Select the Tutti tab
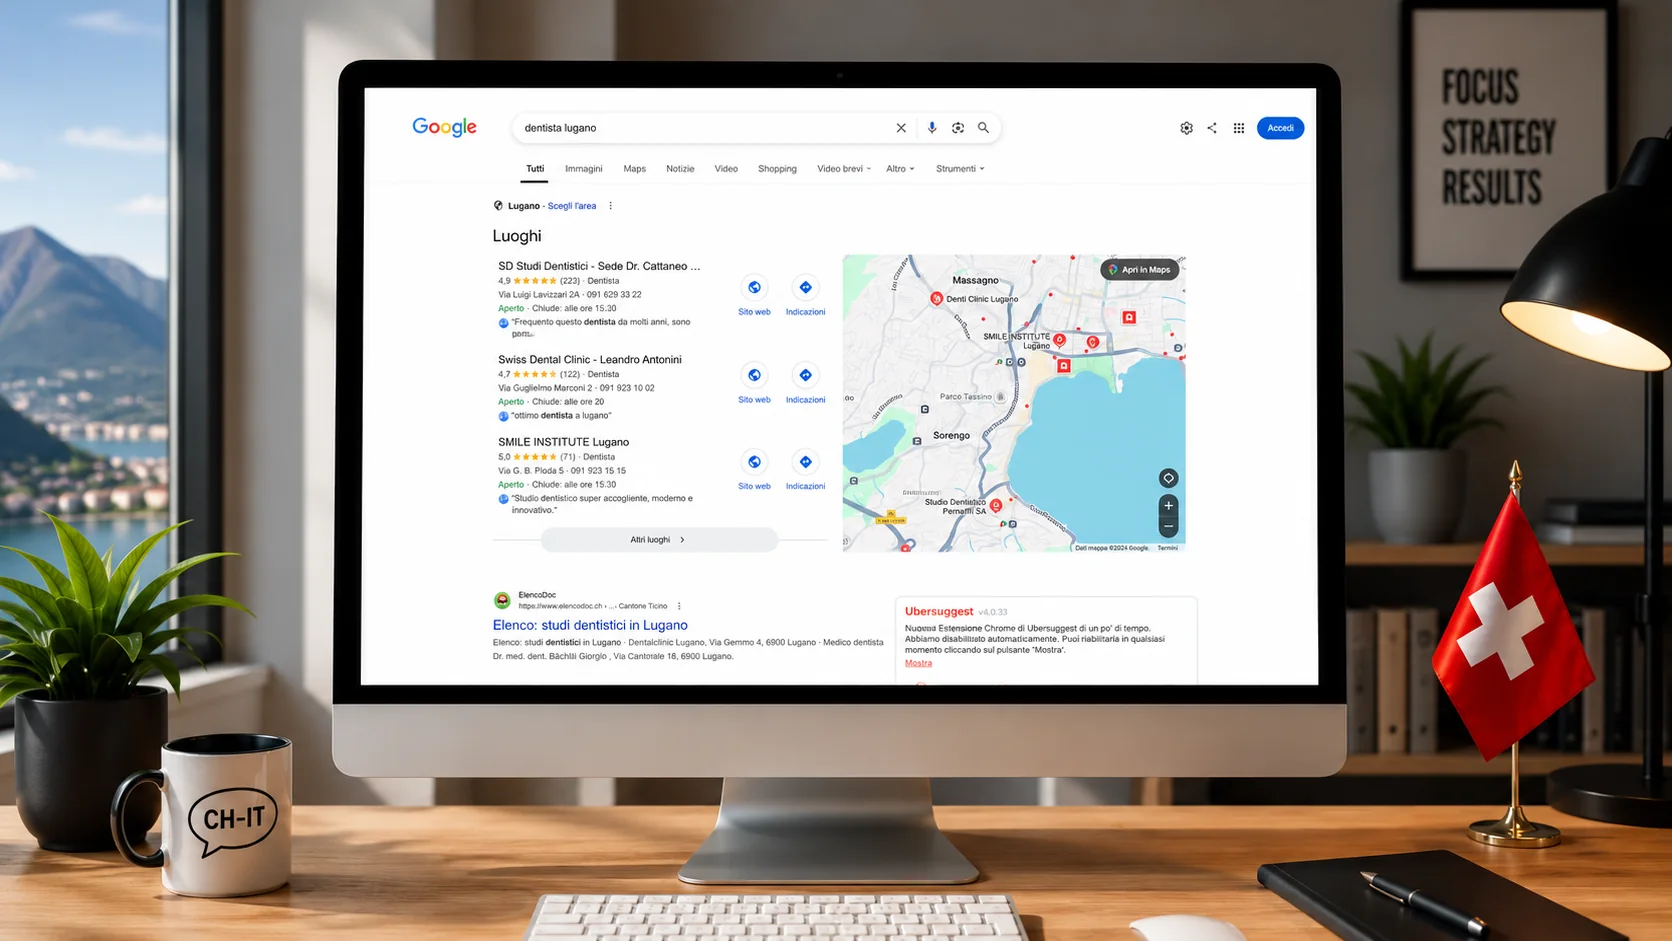This screenshot has height=941, width=1672. tap(535, 169)
